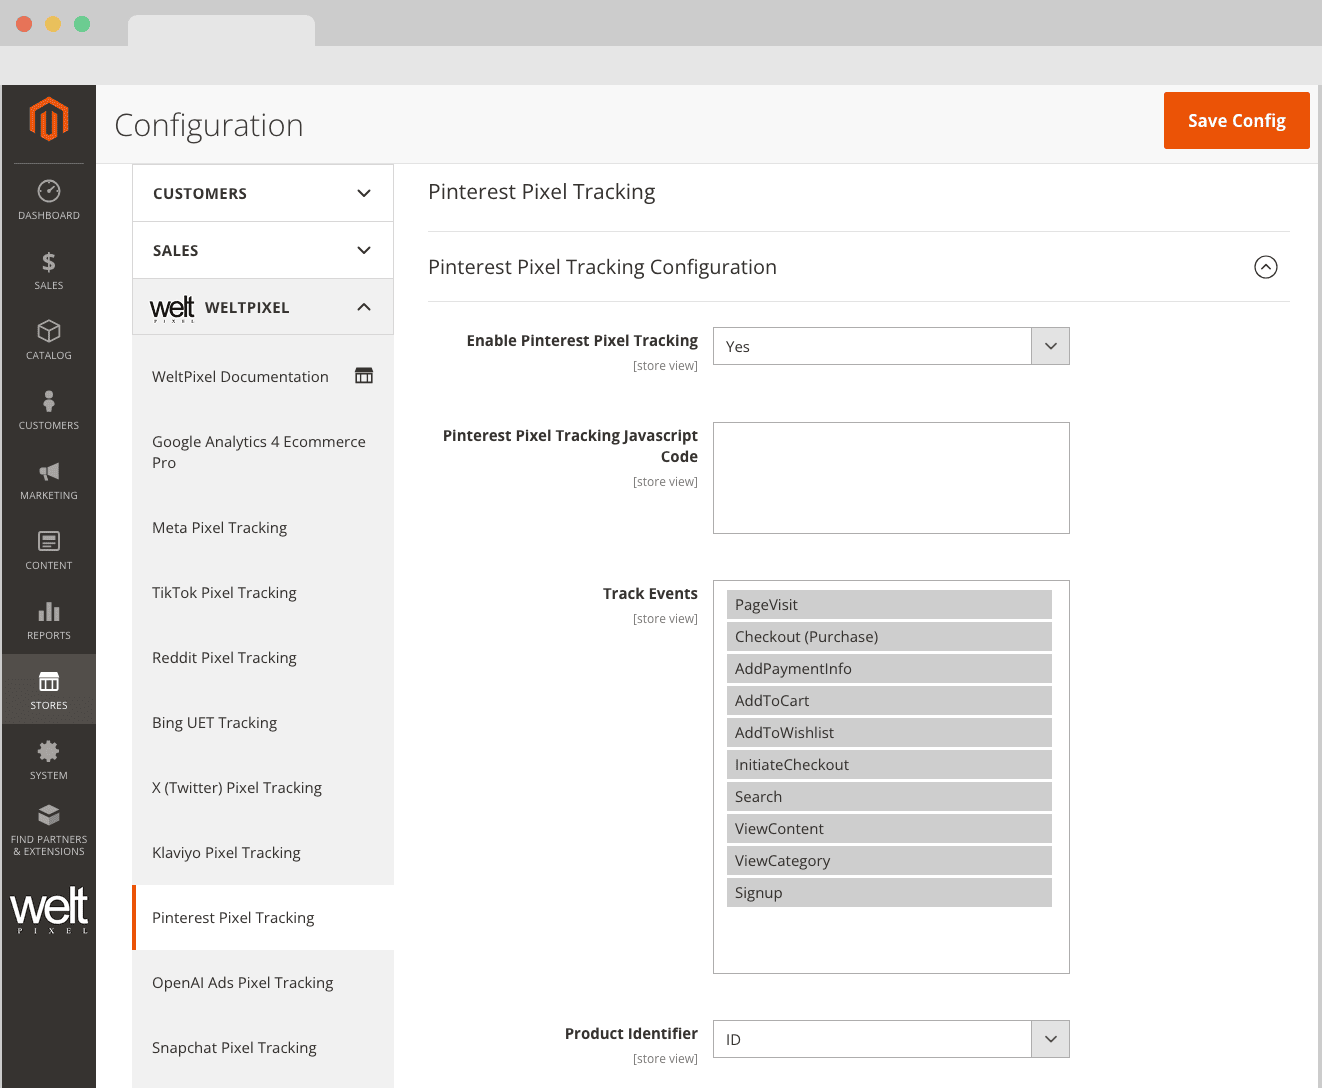Expand the CUSTOMERS configuration section
This screenshot has height=1088, width=1322.
[263, 193]
